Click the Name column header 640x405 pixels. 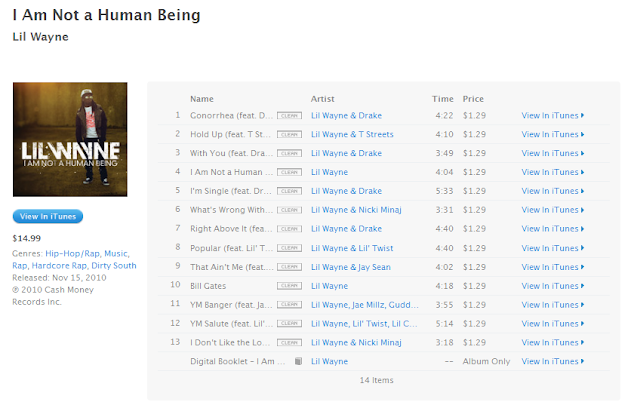(x=202, y=99)
